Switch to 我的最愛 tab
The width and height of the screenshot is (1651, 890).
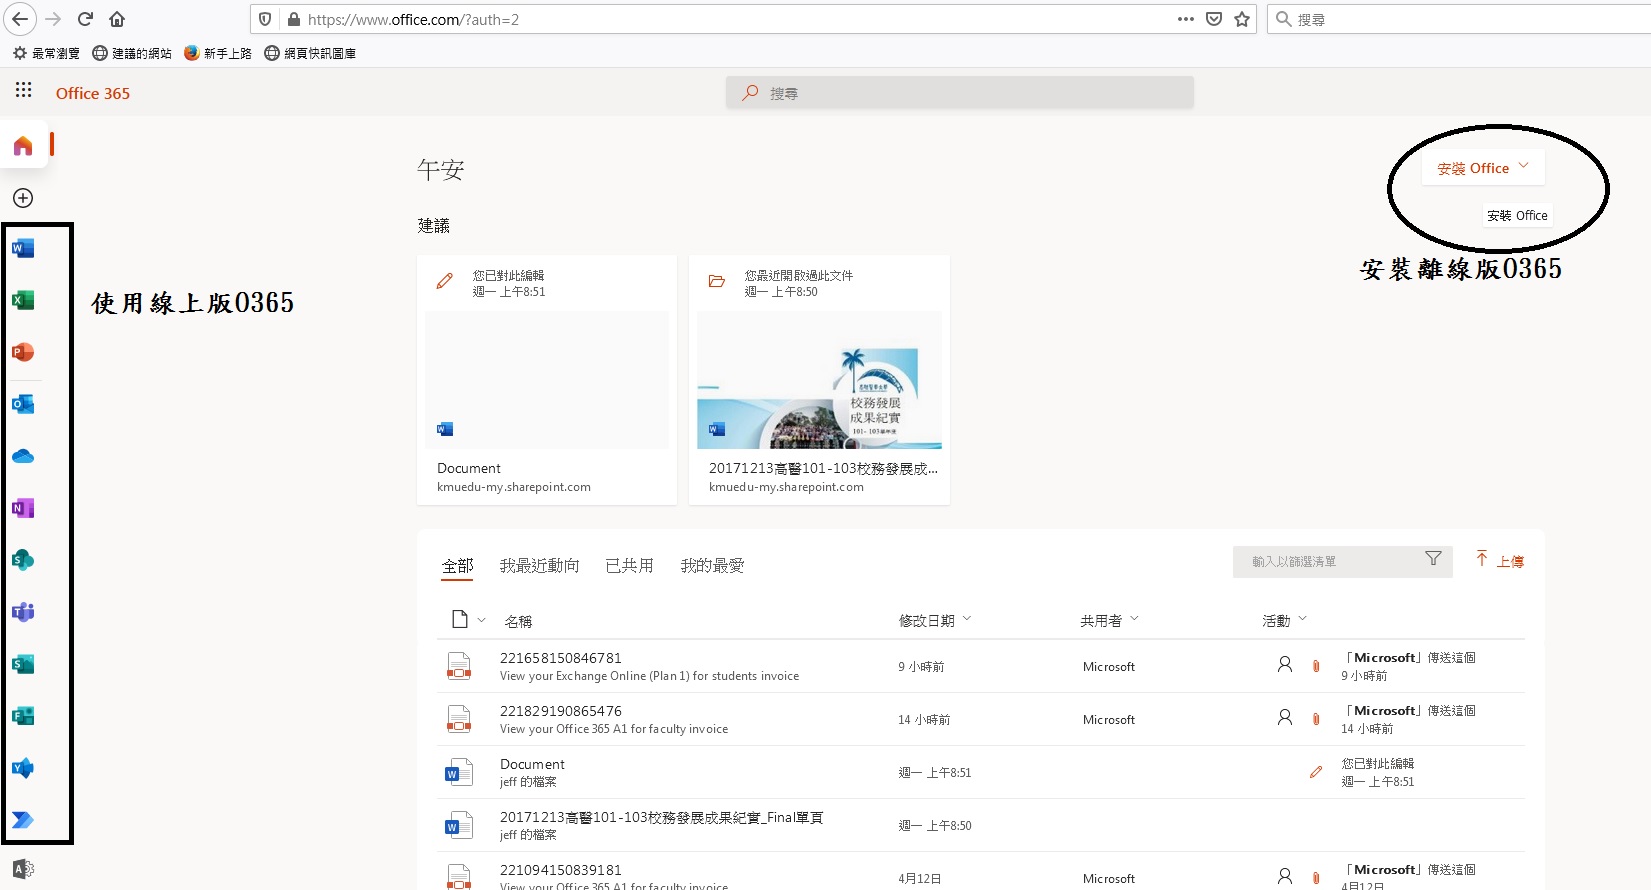[x=712, y=566]
